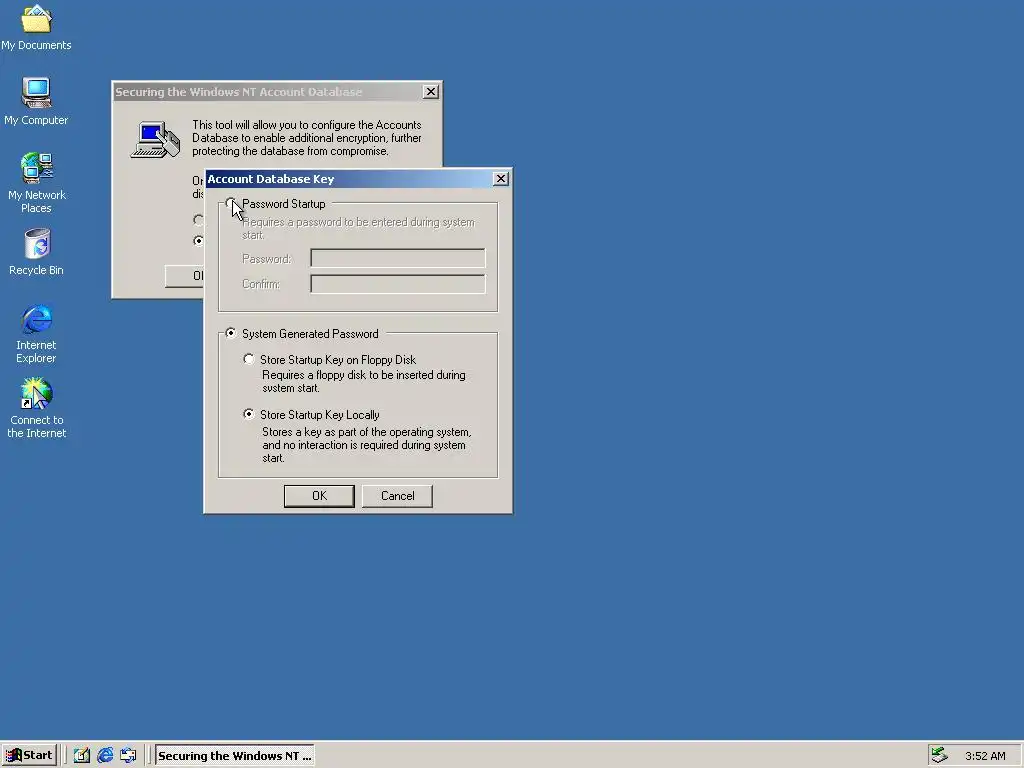Screen dimensions: 1024x768
Task: Click the 3:52 AM clock
Action: pyautogui.click(x=985, y=756)
